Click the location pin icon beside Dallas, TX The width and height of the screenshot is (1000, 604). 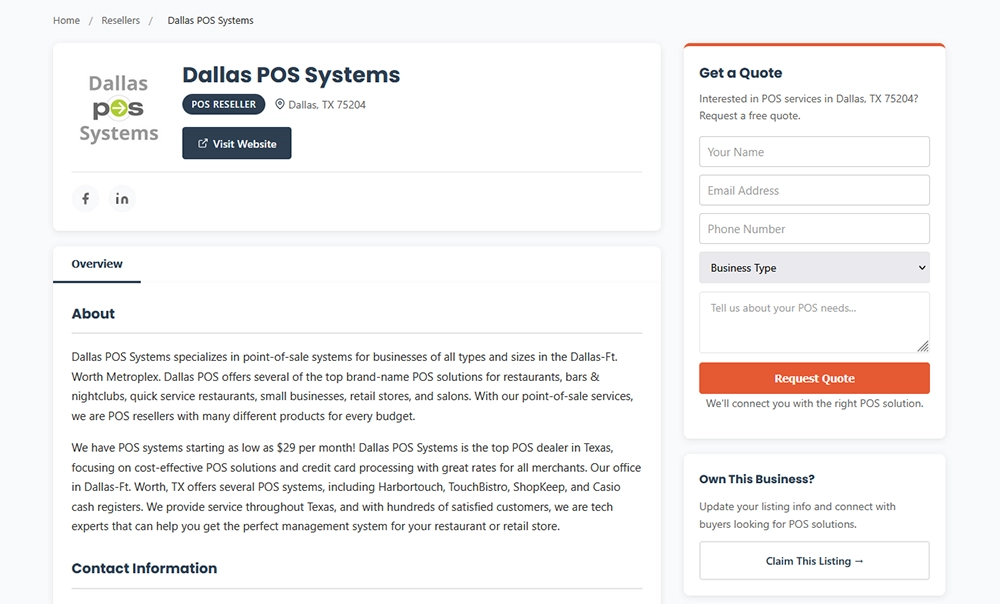click(279, 104)
